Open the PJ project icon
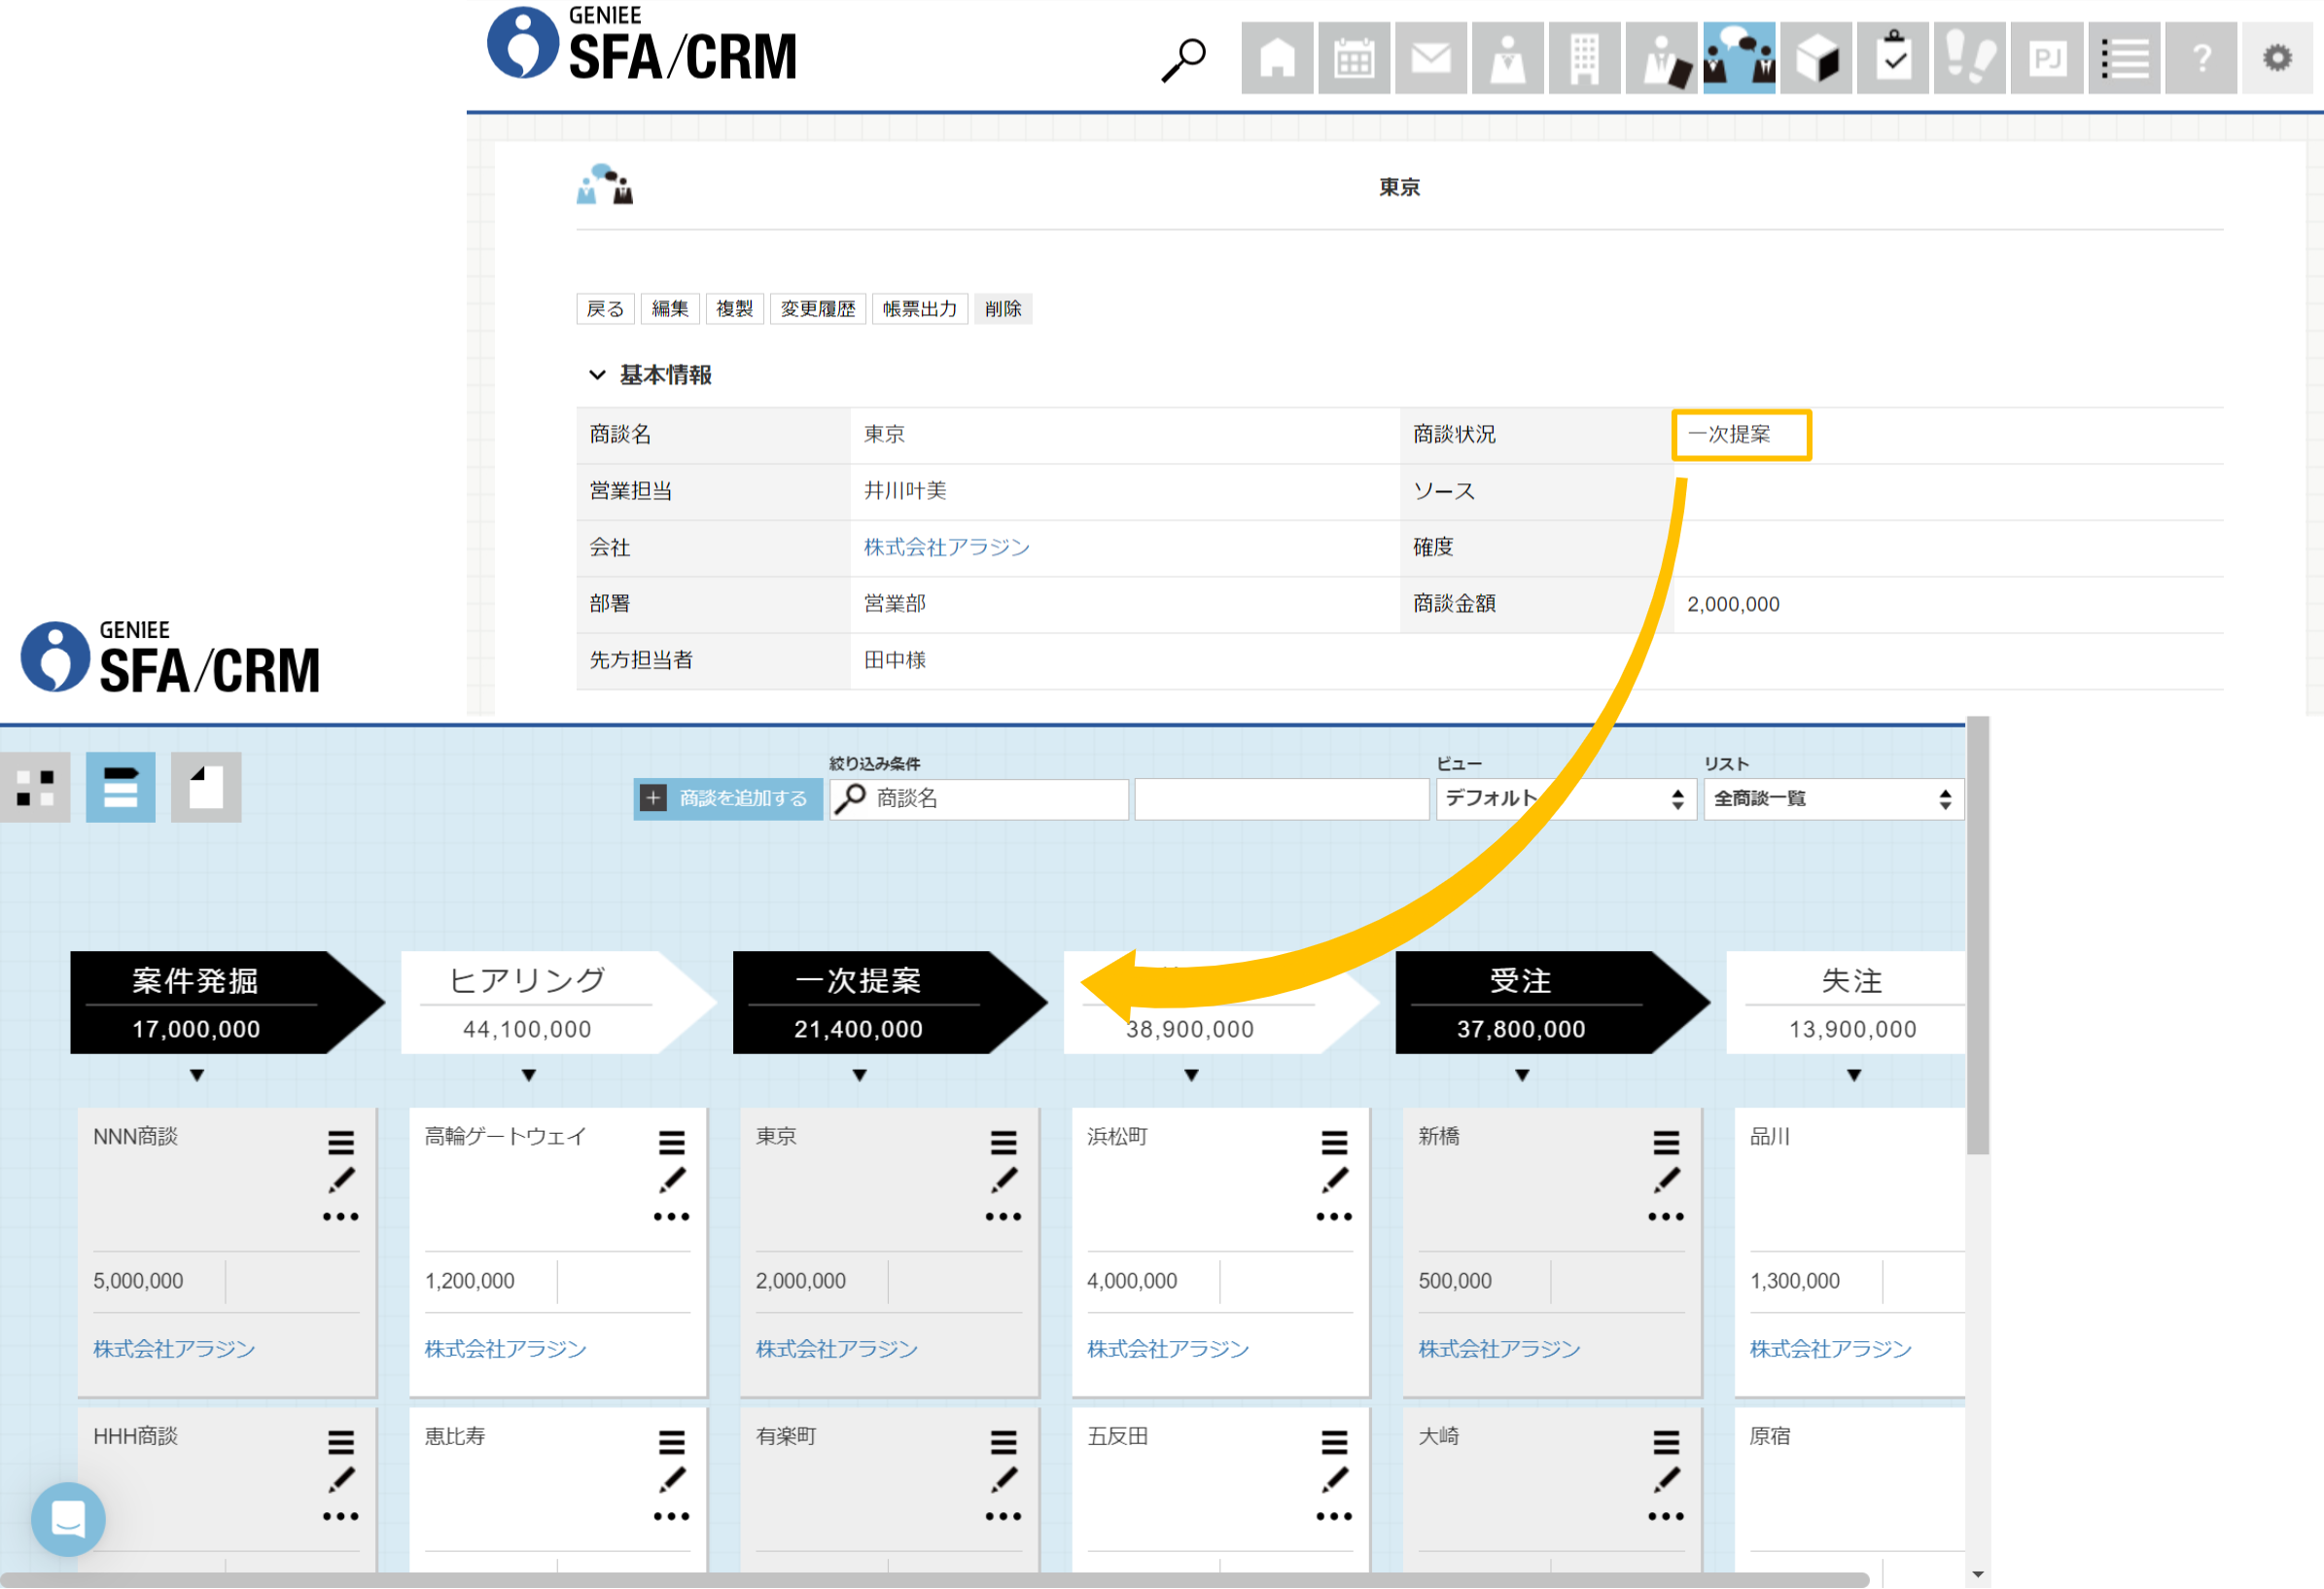The width and height of the screenshot is (2324, 1589). 2047,58
